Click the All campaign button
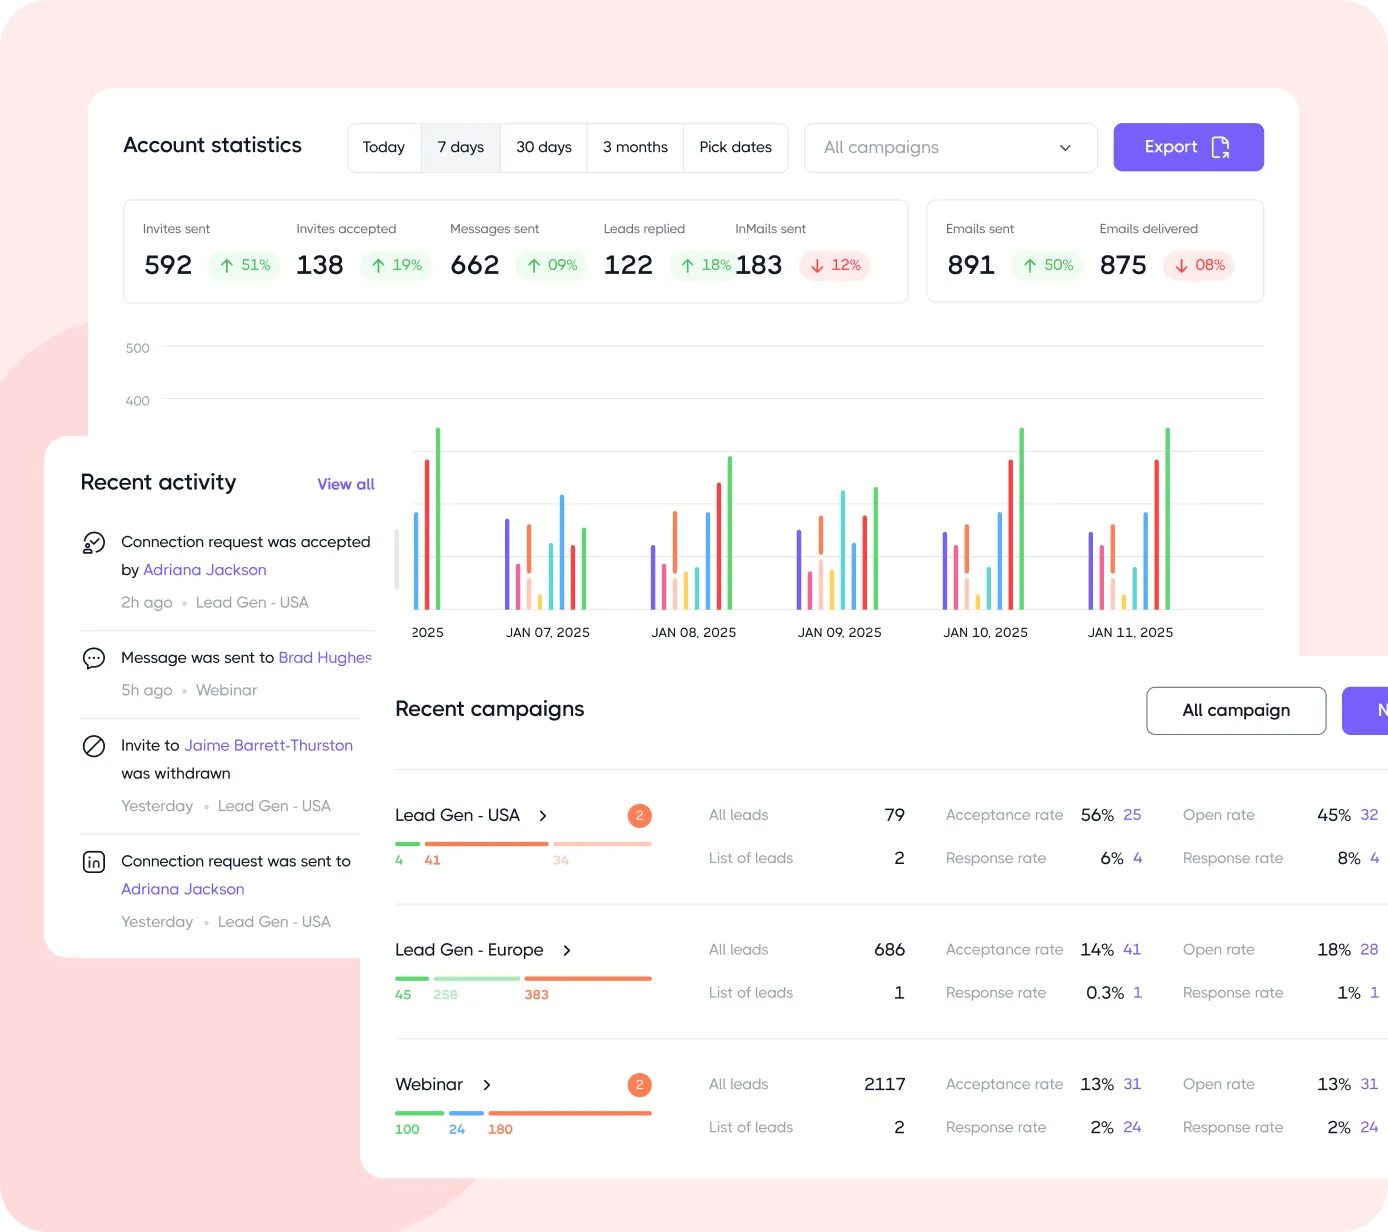 tap(1236, 711)
